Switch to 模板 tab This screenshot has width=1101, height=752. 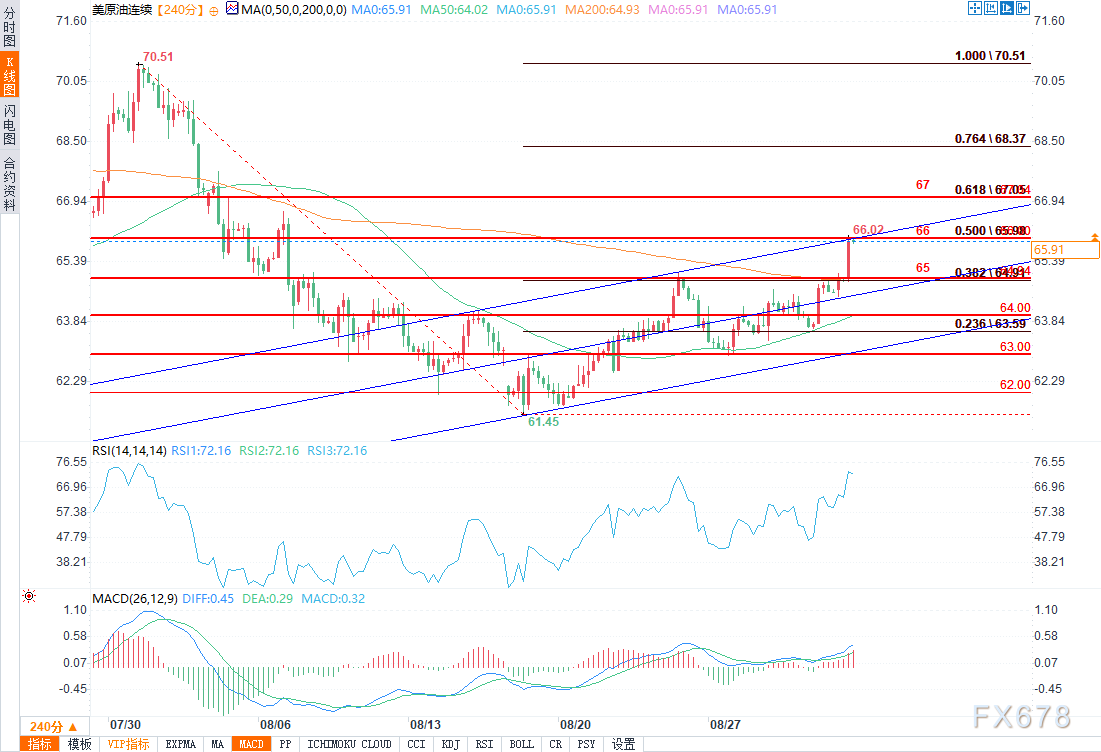[x=79, y=744]
